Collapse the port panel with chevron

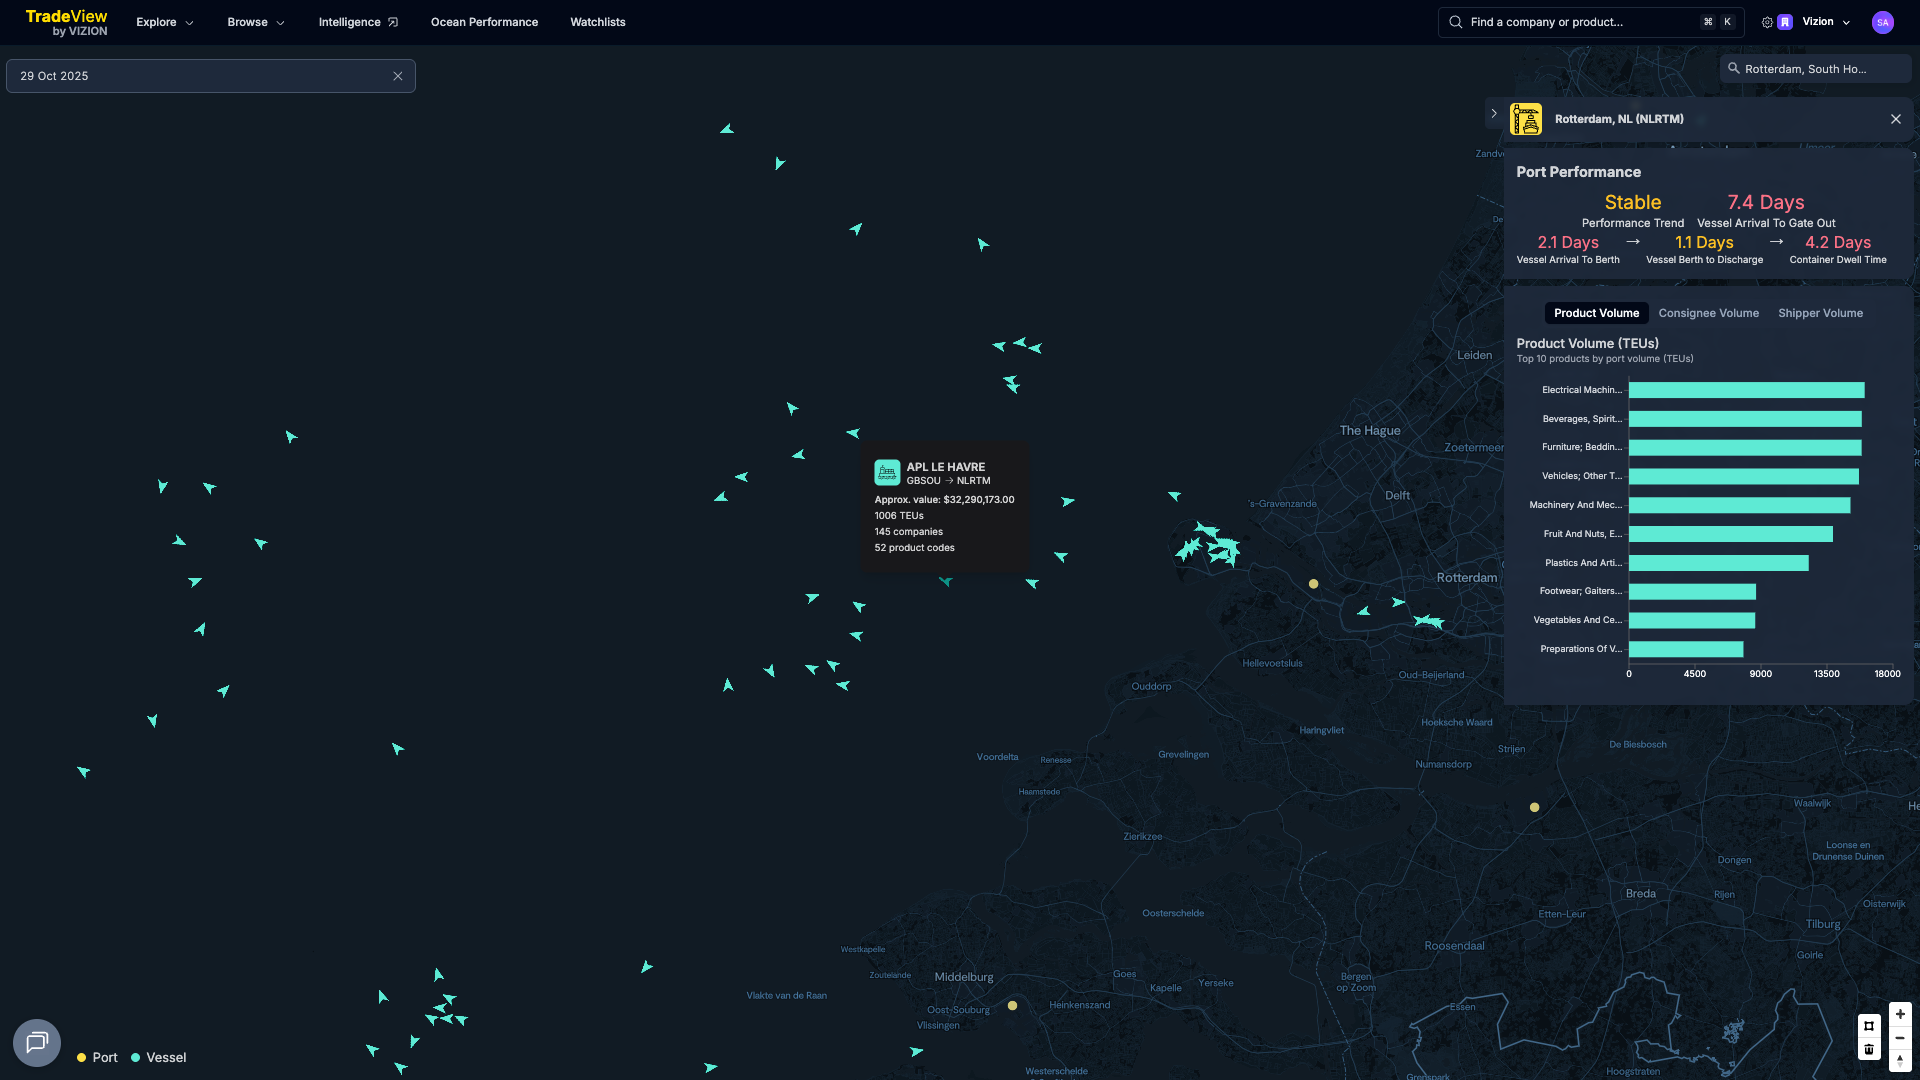(x=1494, y=114)
